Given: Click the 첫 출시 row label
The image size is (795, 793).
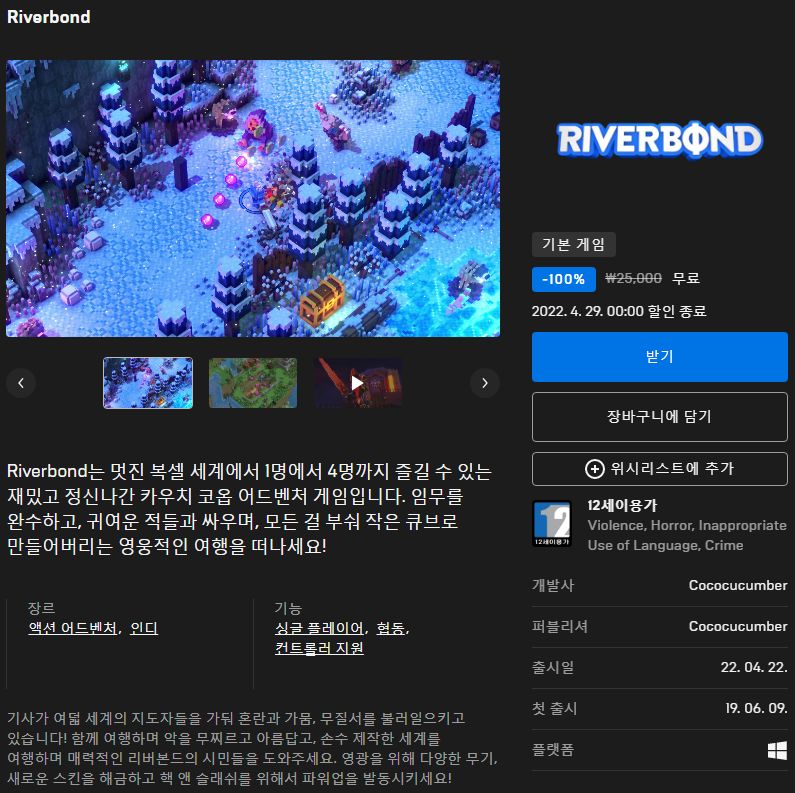Looking at the screenshot, I should coord(554,708).
